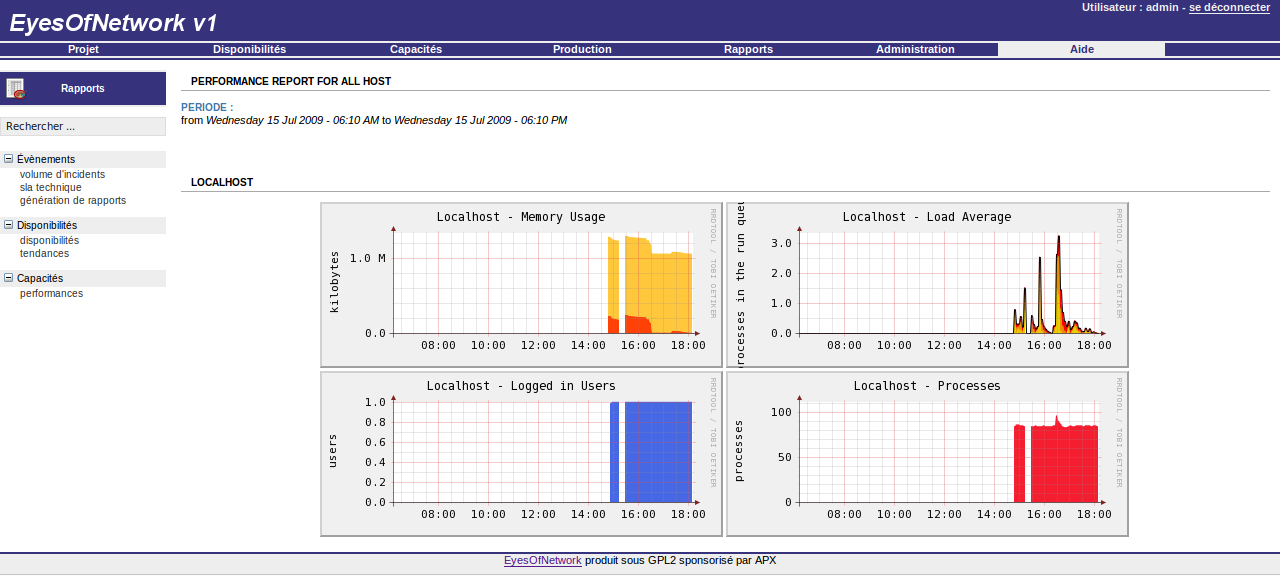The width and height of the screenshot is (1280, 576).
Task: Open the 'performances' sidebar link
Action: point(51,293)
